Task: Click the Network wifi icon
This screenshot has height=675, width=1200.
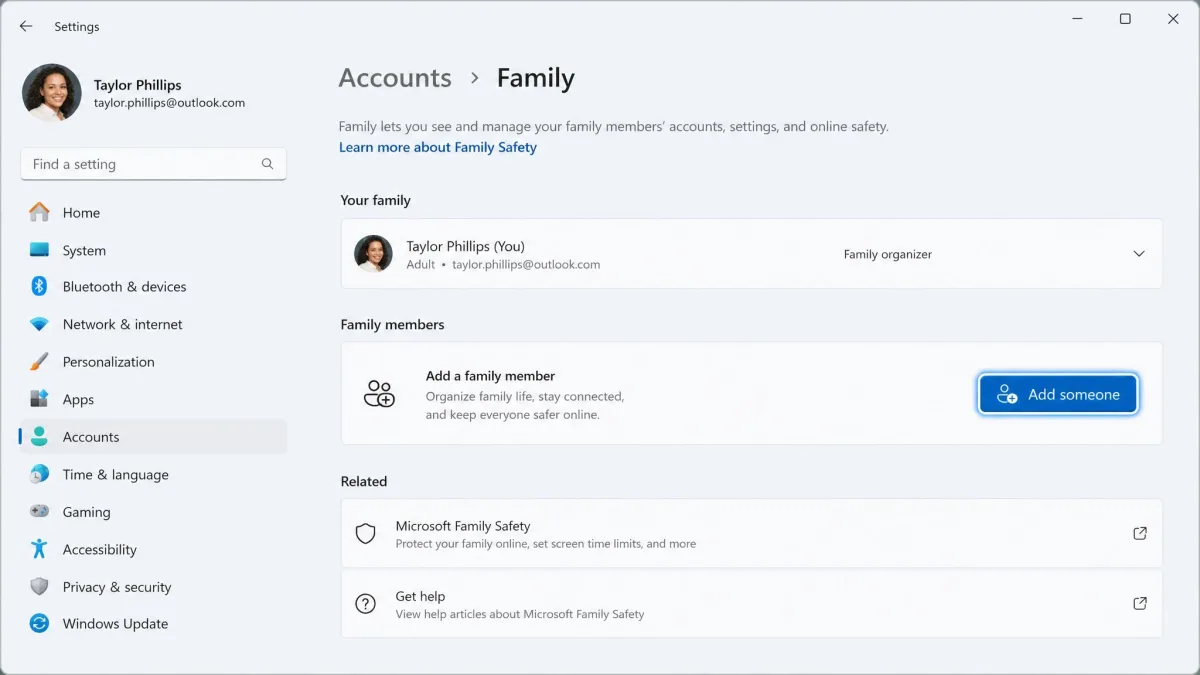Action: tap(39, 324)
